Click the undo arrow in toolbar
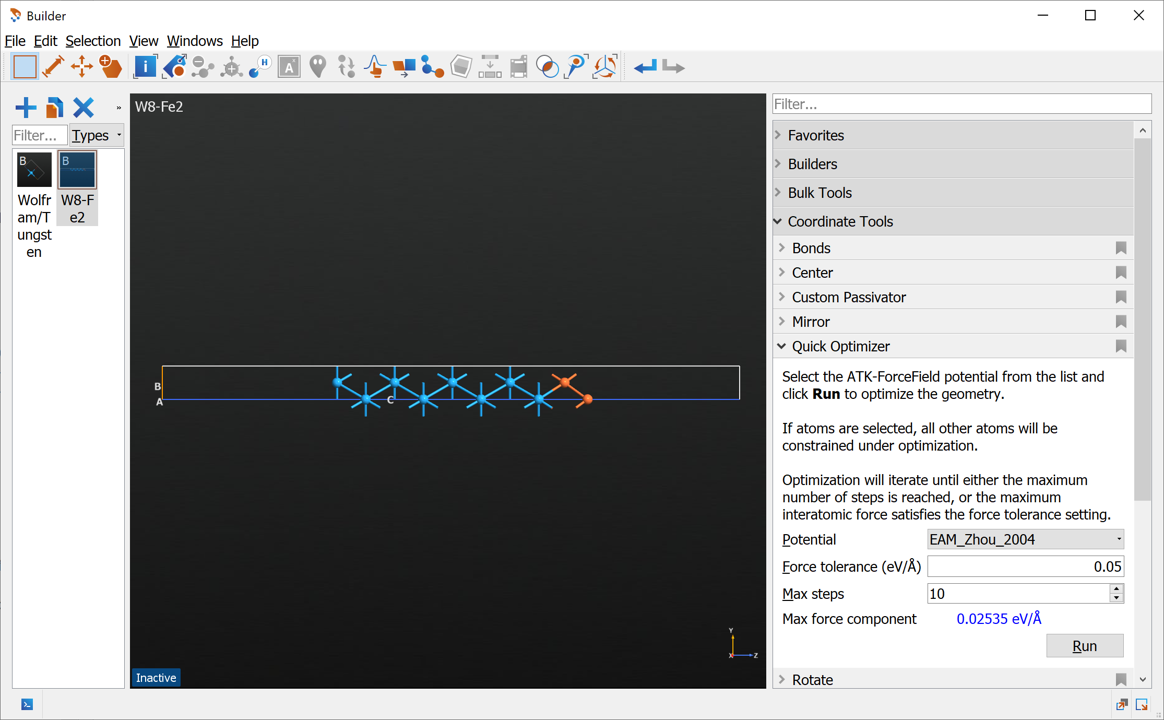Screen dimensions: 1164x720 click(x=645, y=67)
